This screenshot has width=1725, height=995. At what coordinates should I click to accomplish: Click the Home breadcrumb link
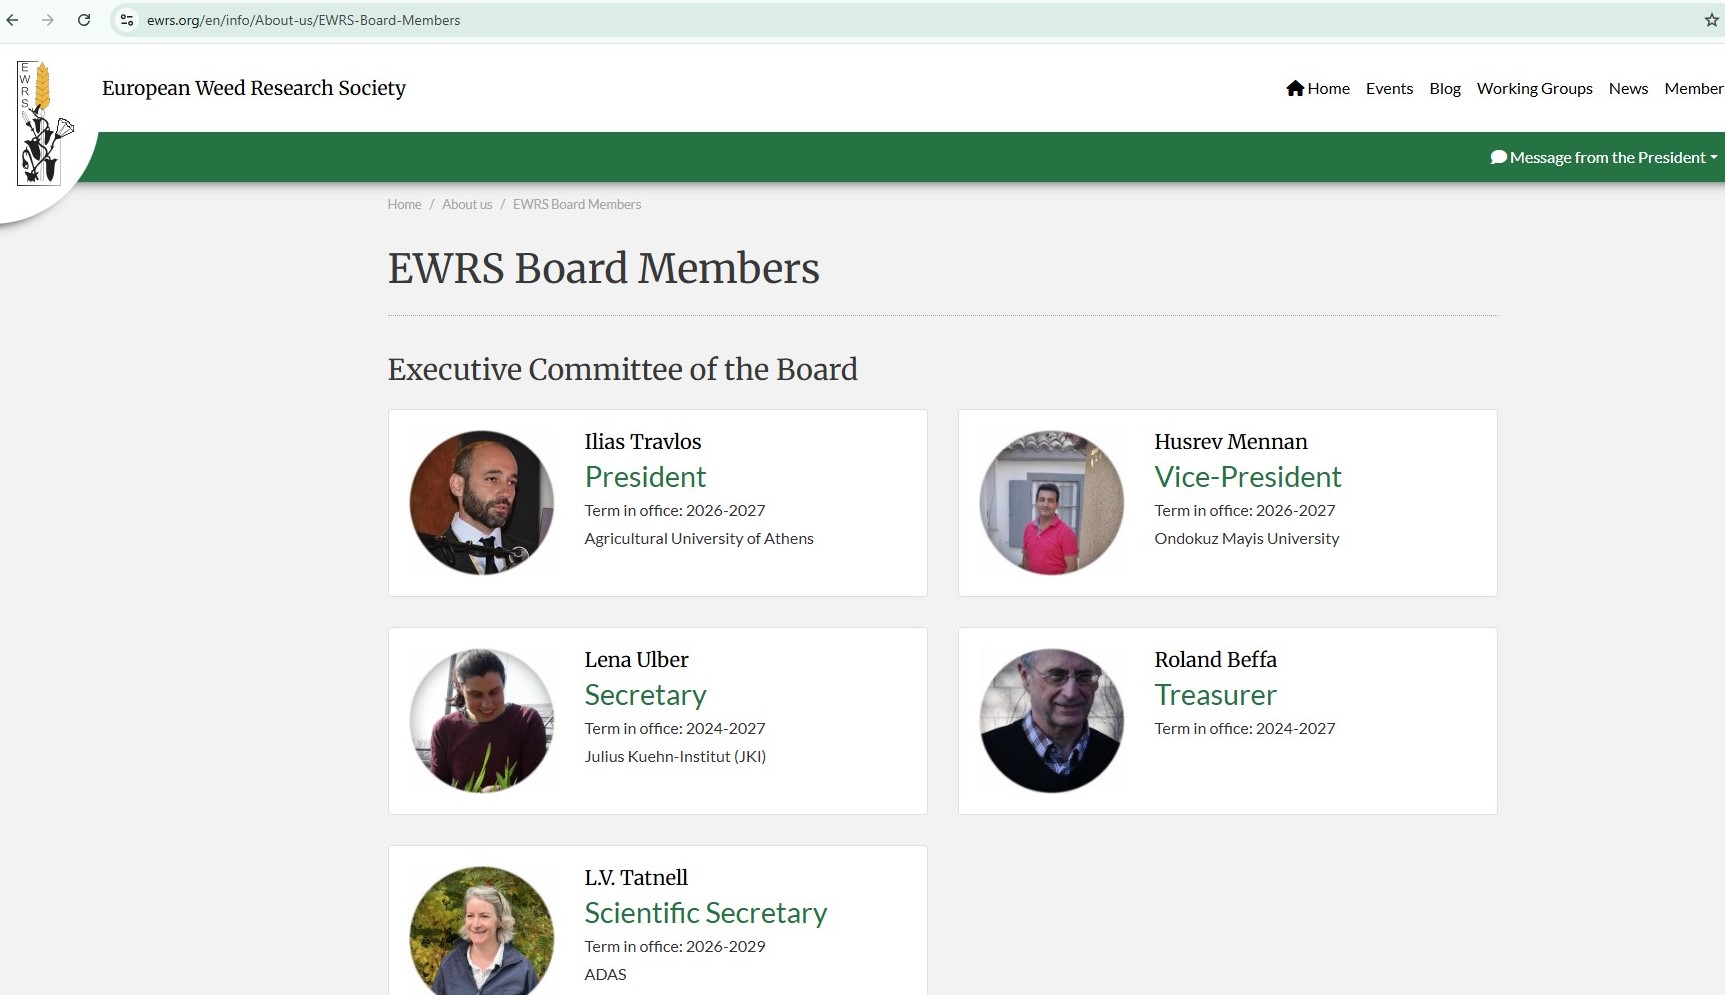[x=404, y=204]
